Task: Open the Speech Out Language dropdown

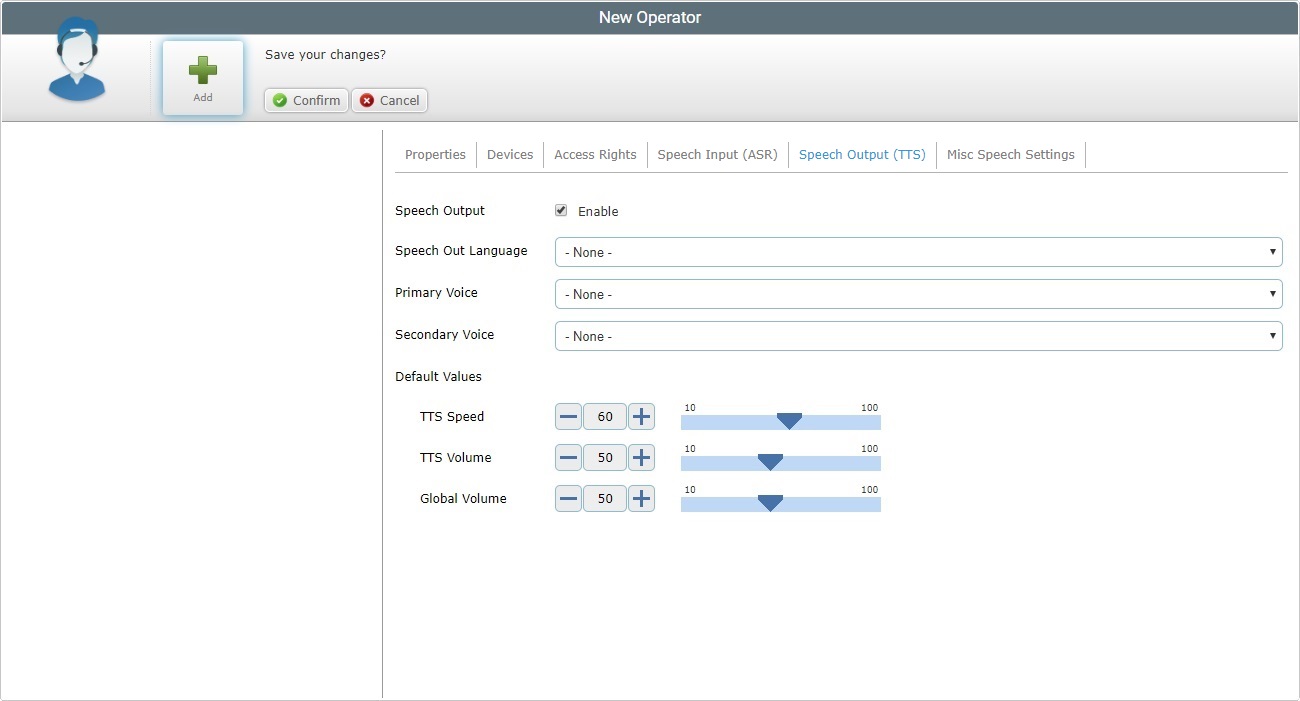Action: (918, 252)
